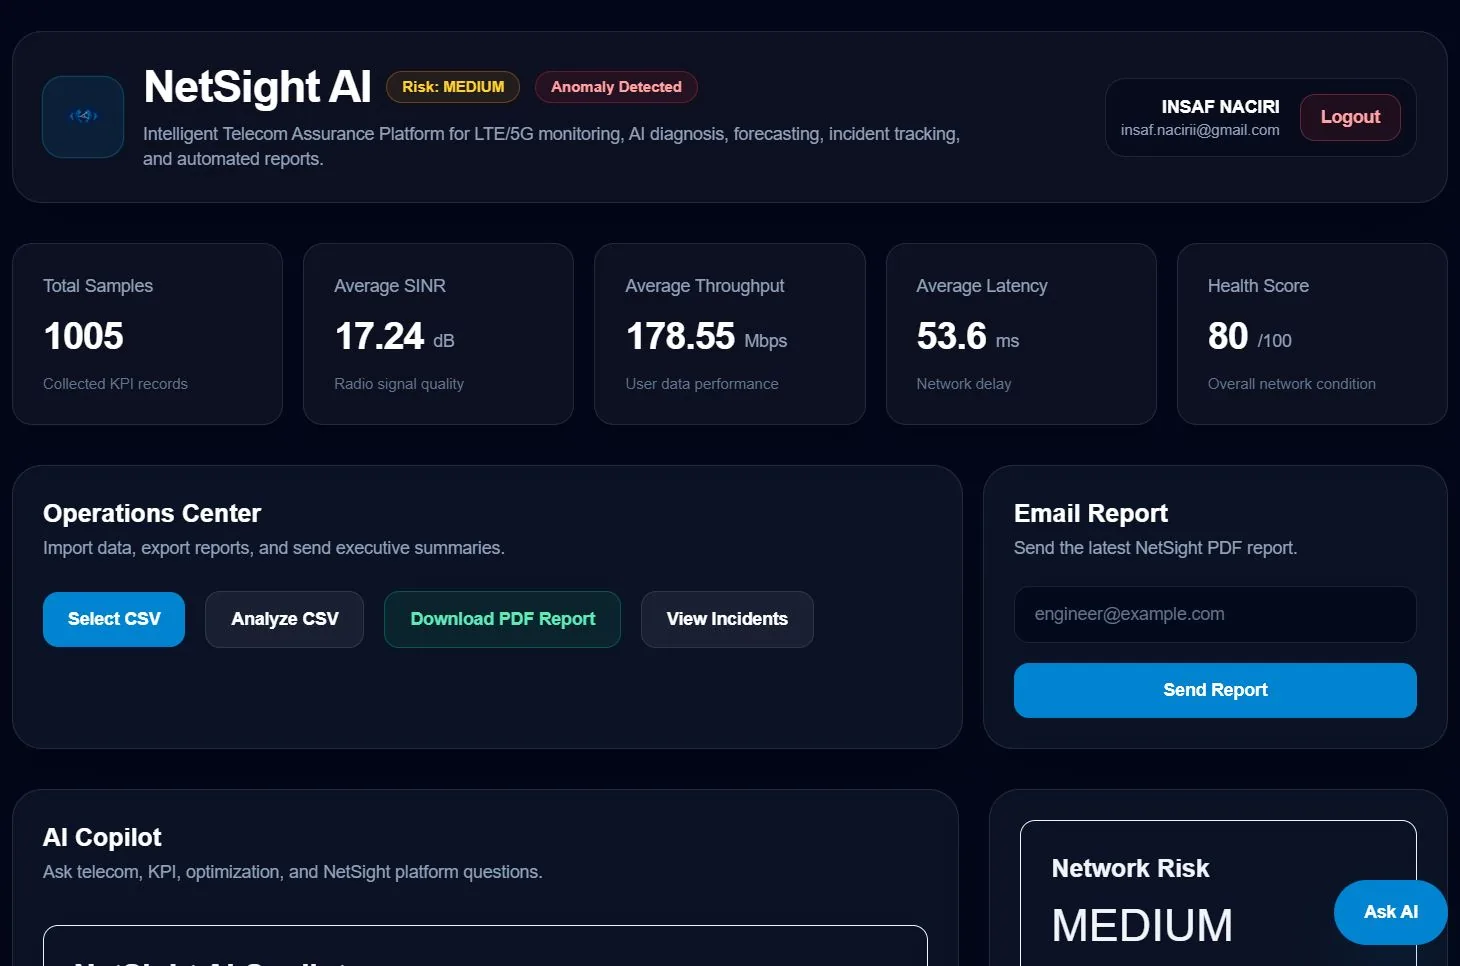Viewport: 1460px width, 966px height.
Task: Click the Health Score label
Action: coord(1258,286)
